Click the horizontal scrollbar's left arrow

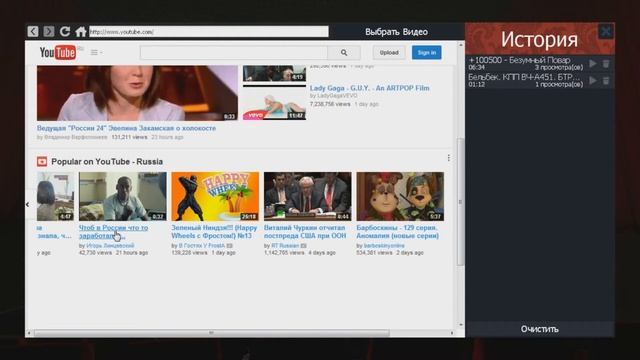(29, 333)
